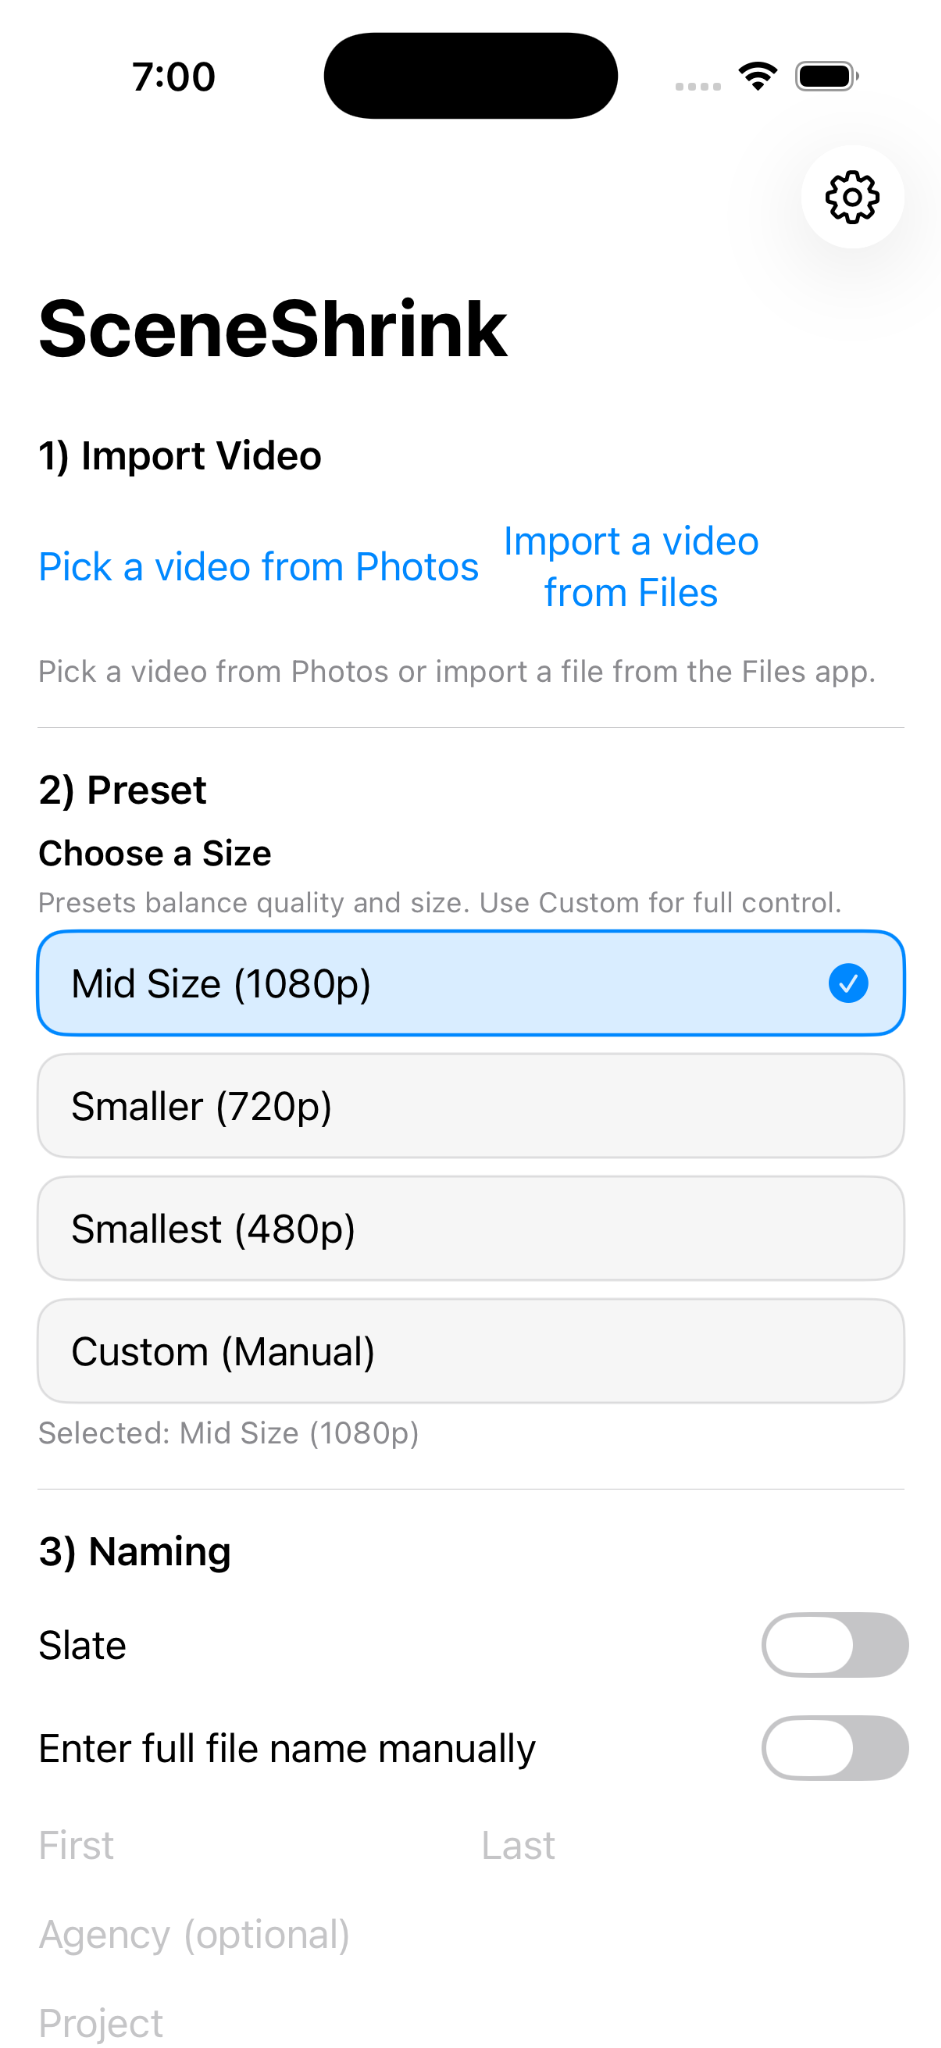This screenshot has height=2048, width=941.
Task: Select the Smallest (480p) preset
Action: click(x=470, y=1228)
